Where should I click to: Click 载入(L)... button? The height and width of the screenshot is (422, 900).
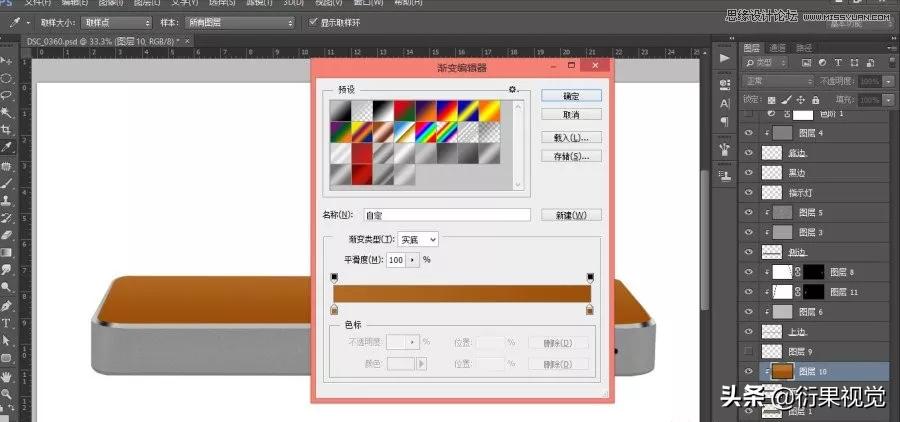coord(571,138)
